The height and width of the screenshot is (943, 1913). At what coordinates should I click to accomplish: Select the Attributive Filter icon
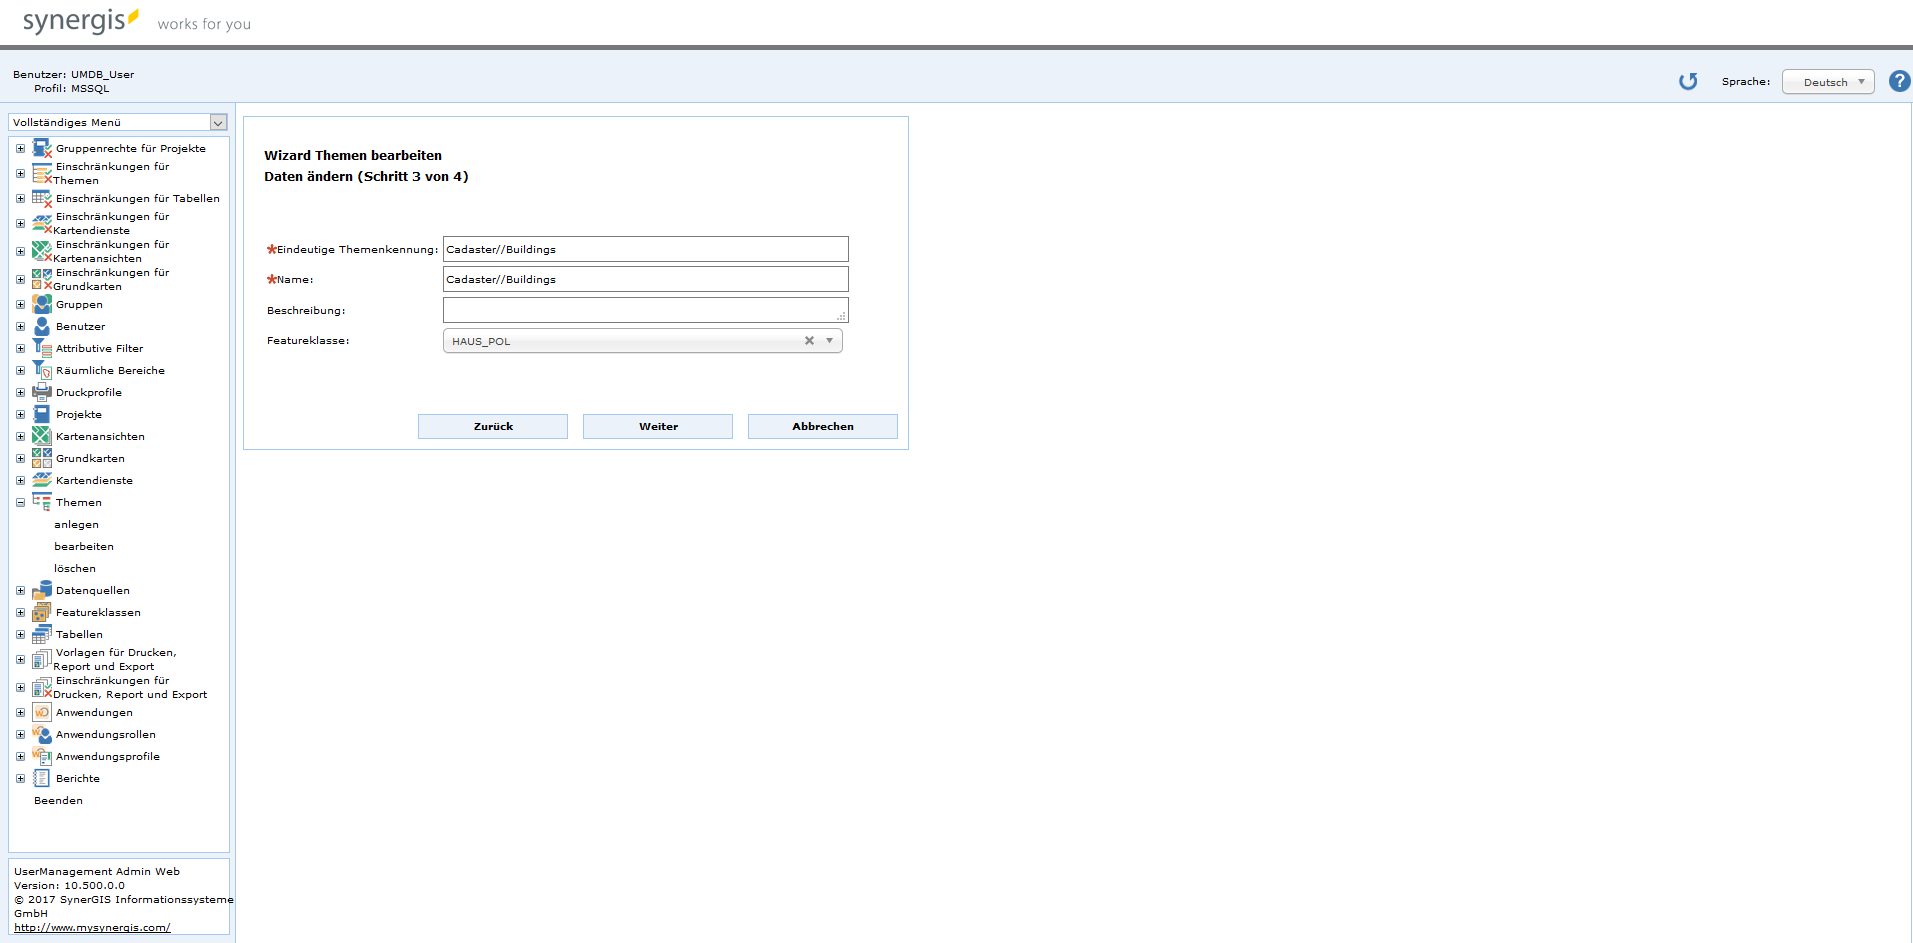point(41,347)
